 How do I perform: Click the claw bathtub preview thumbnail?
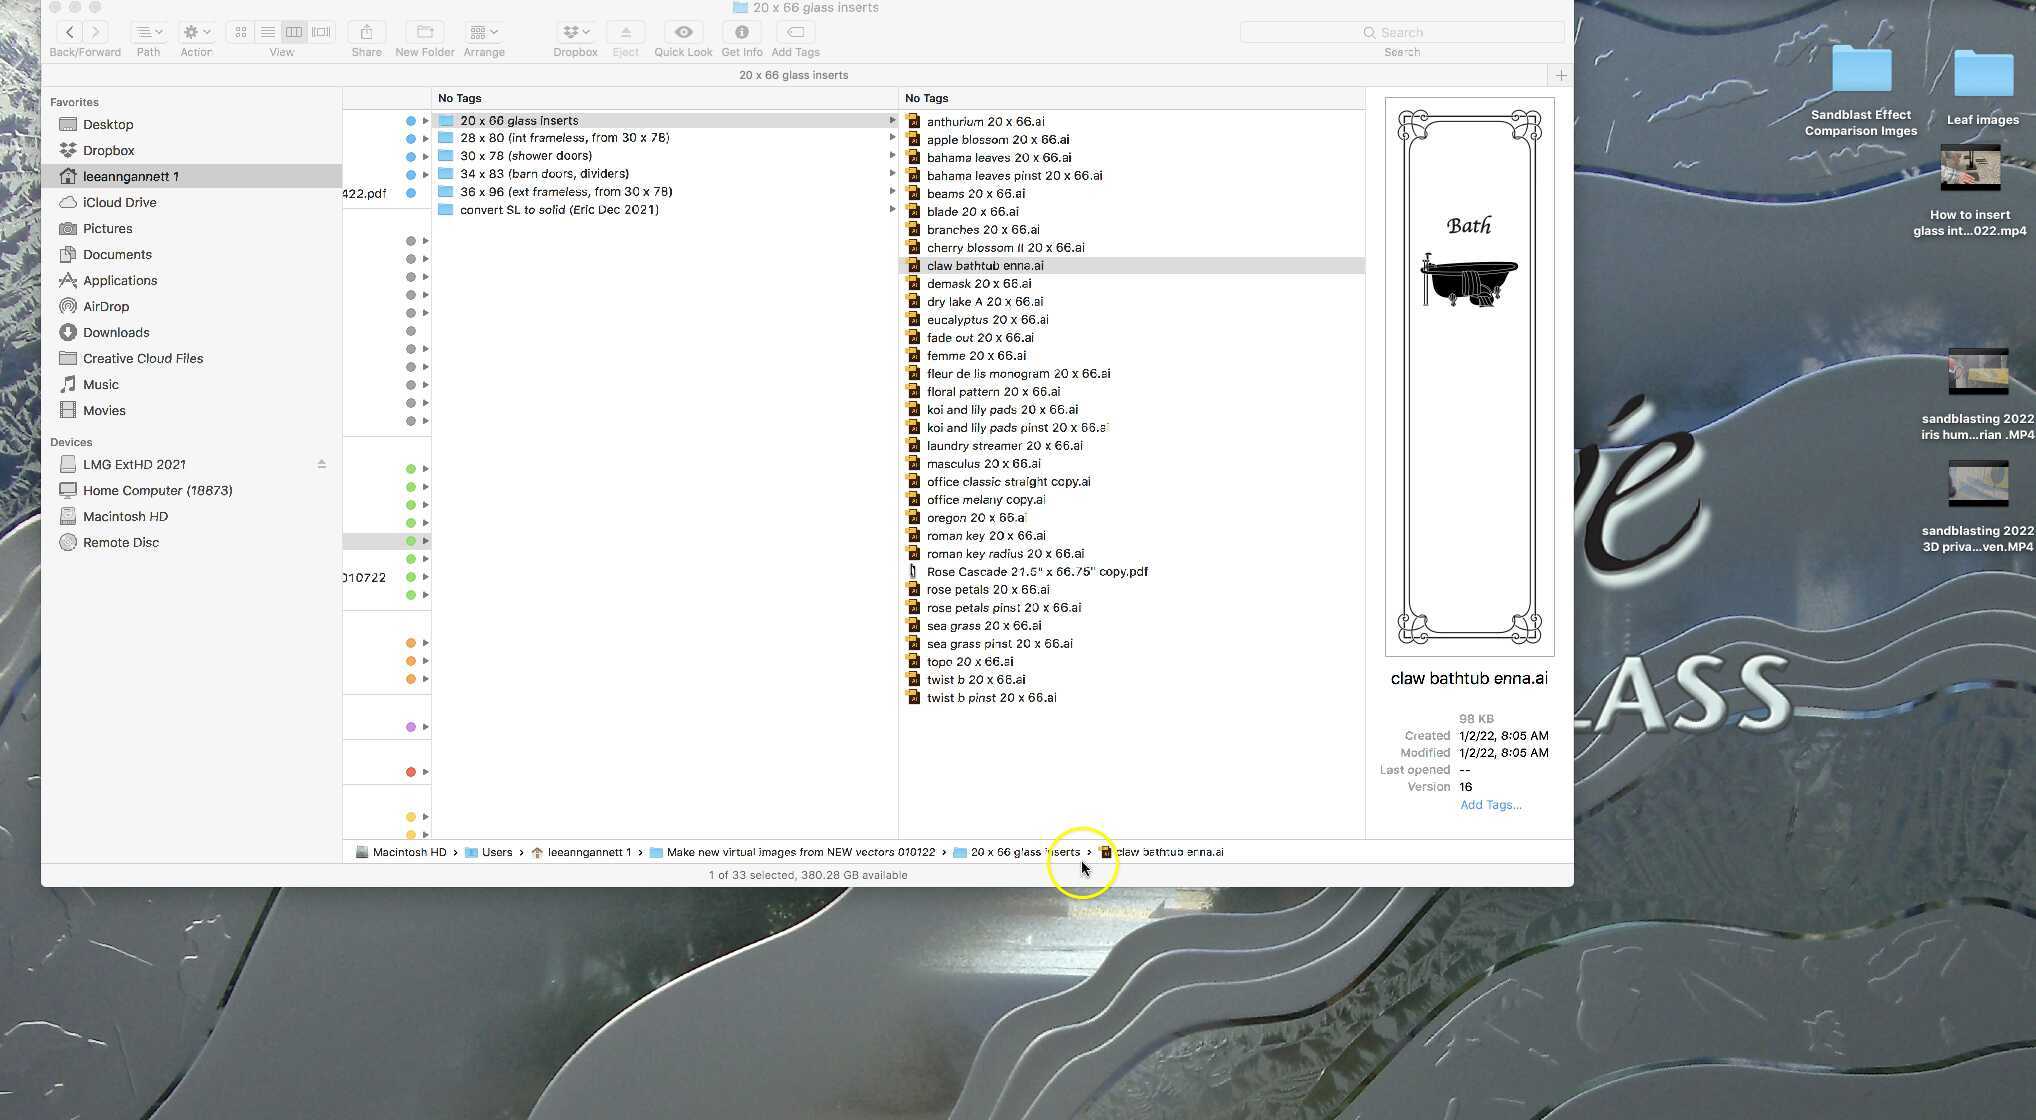[1469, 376]
